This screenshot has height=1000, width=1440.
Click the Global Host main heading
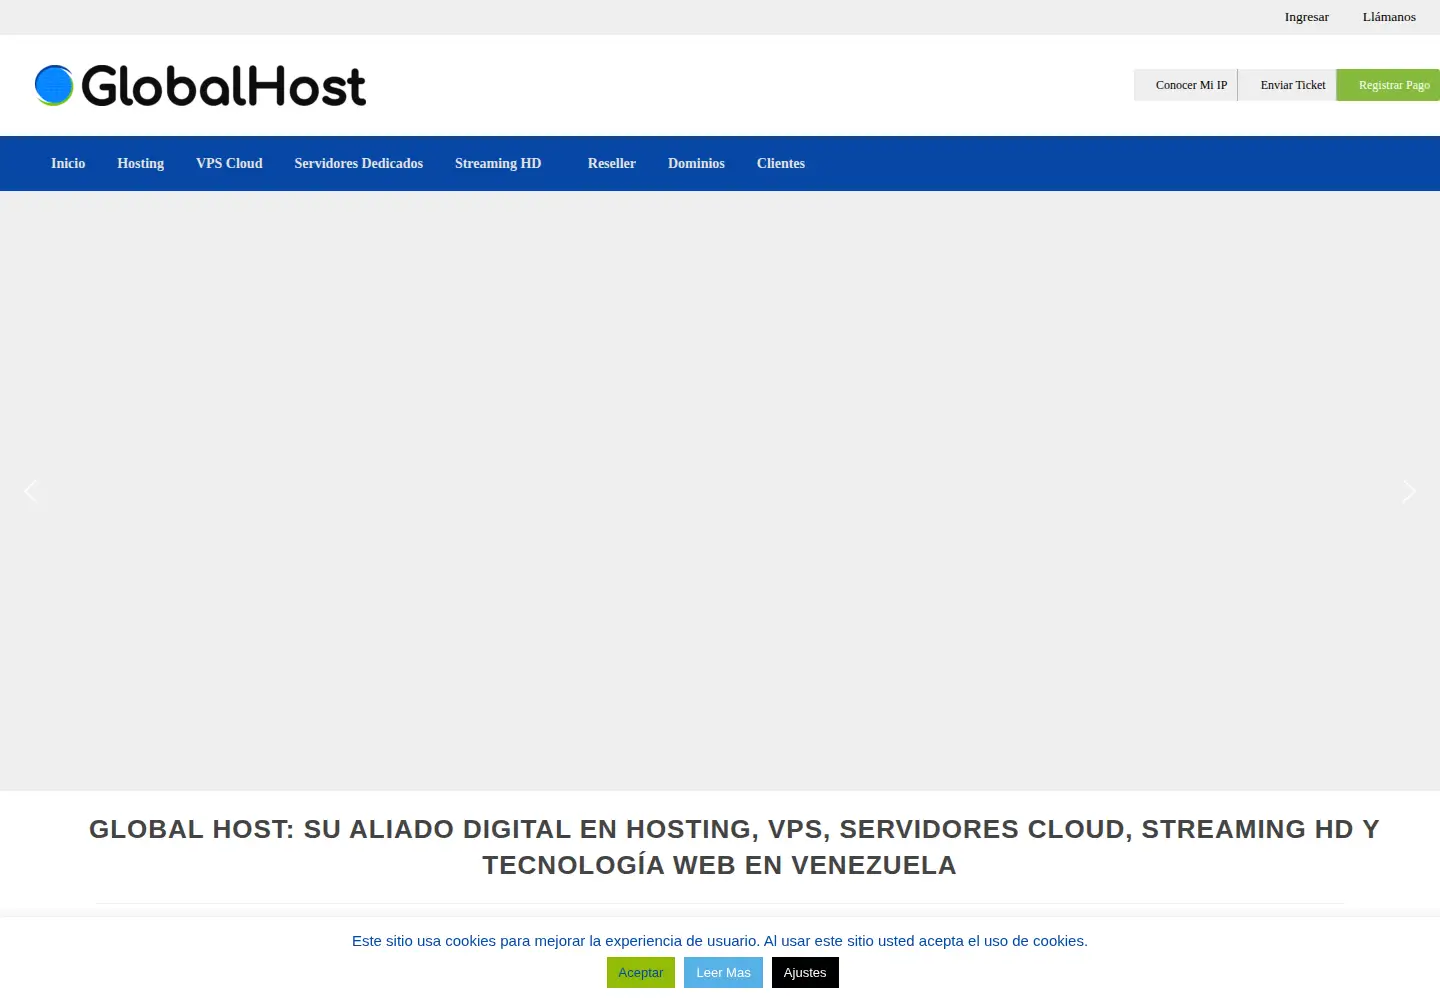[734, 847]
